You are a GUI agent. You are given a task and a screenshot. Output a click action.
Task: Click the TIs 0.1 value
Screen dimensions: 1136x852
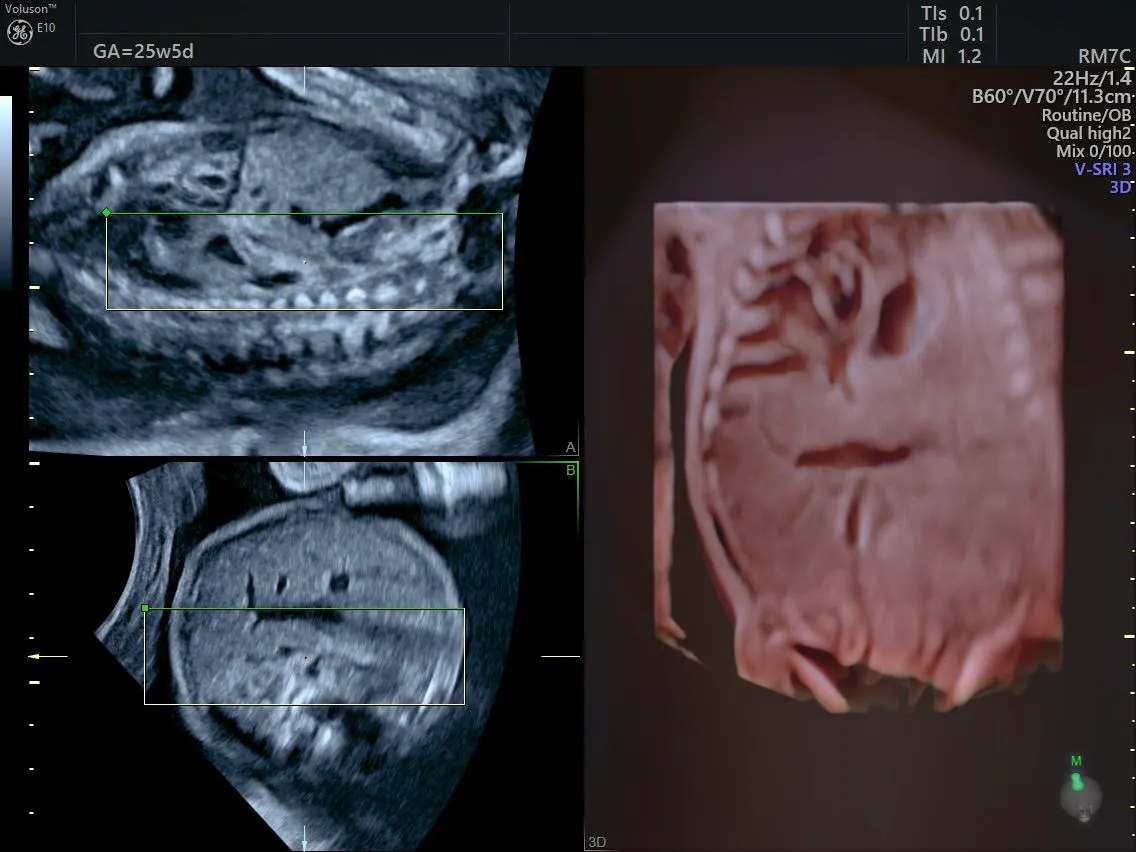click(951, 14)
